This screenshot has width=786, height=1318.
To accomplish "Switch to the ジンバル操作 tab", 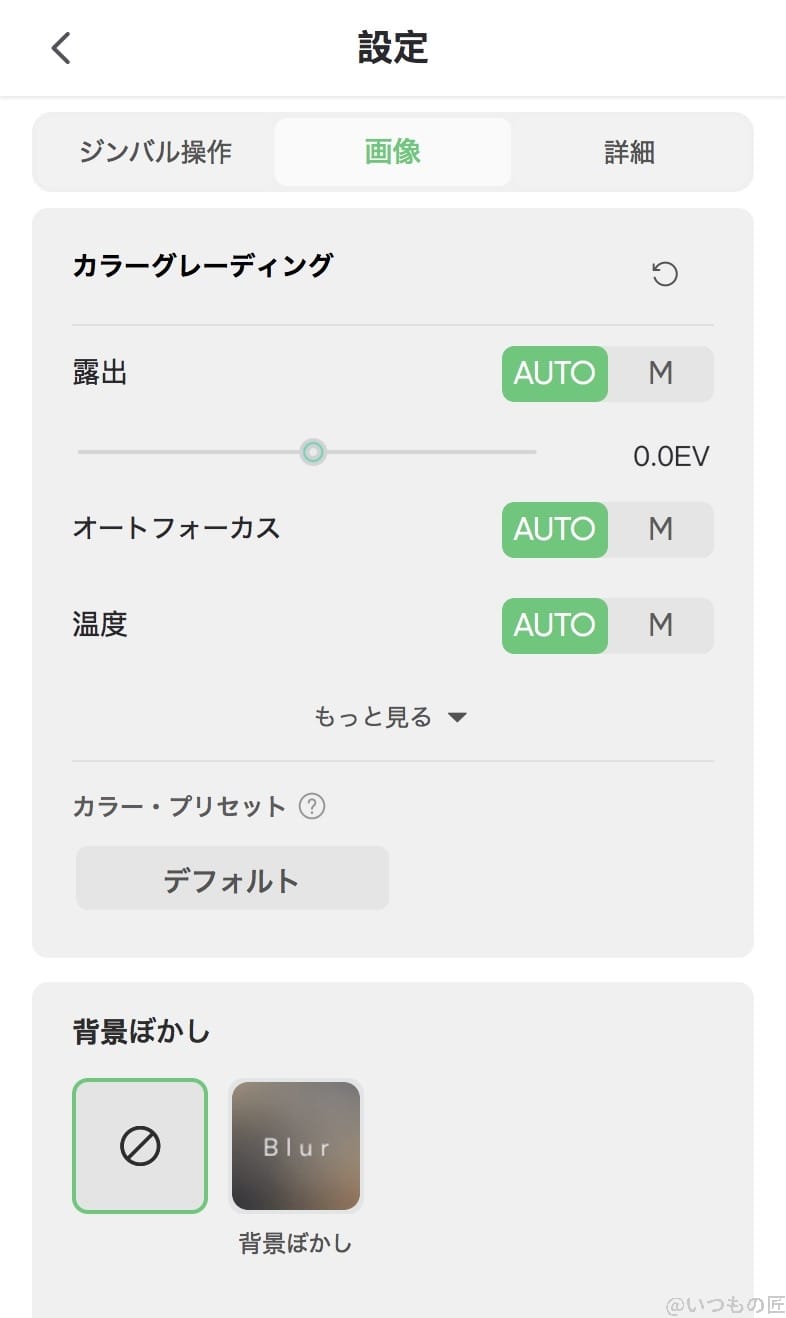I will (155, 152).
